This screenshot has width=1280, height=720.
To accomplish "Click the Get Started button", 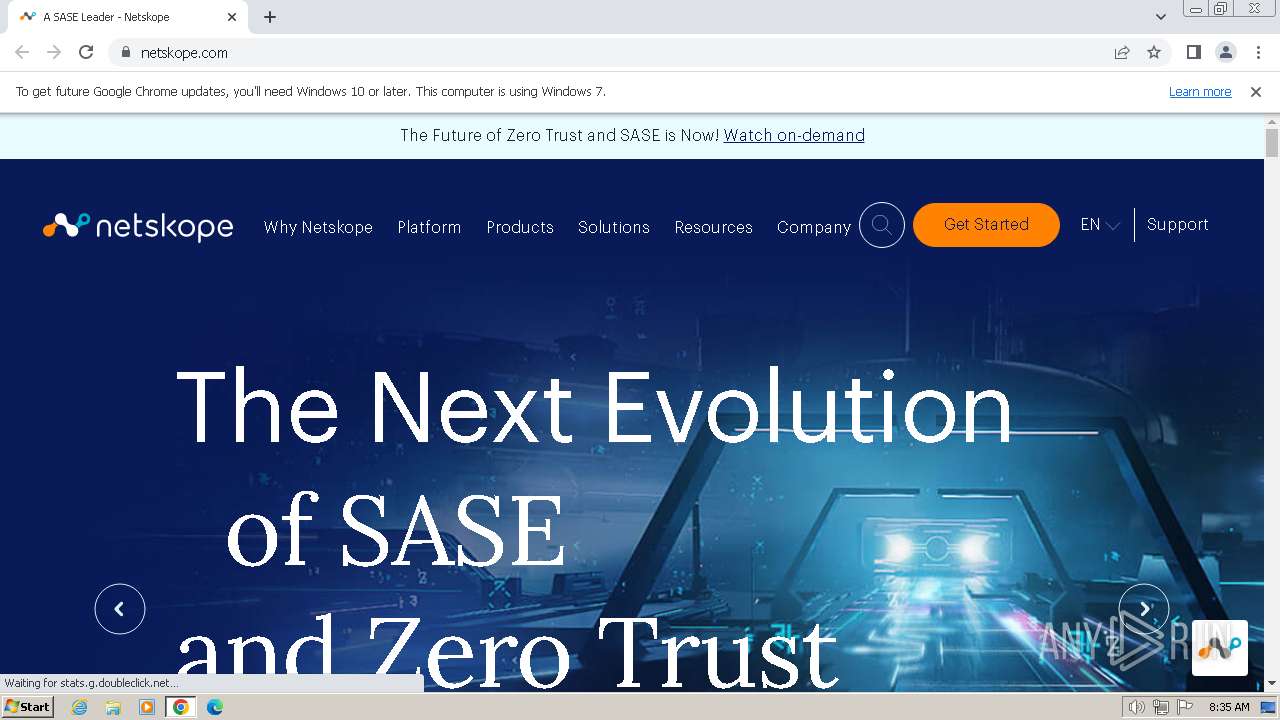I will pos(986,225).
